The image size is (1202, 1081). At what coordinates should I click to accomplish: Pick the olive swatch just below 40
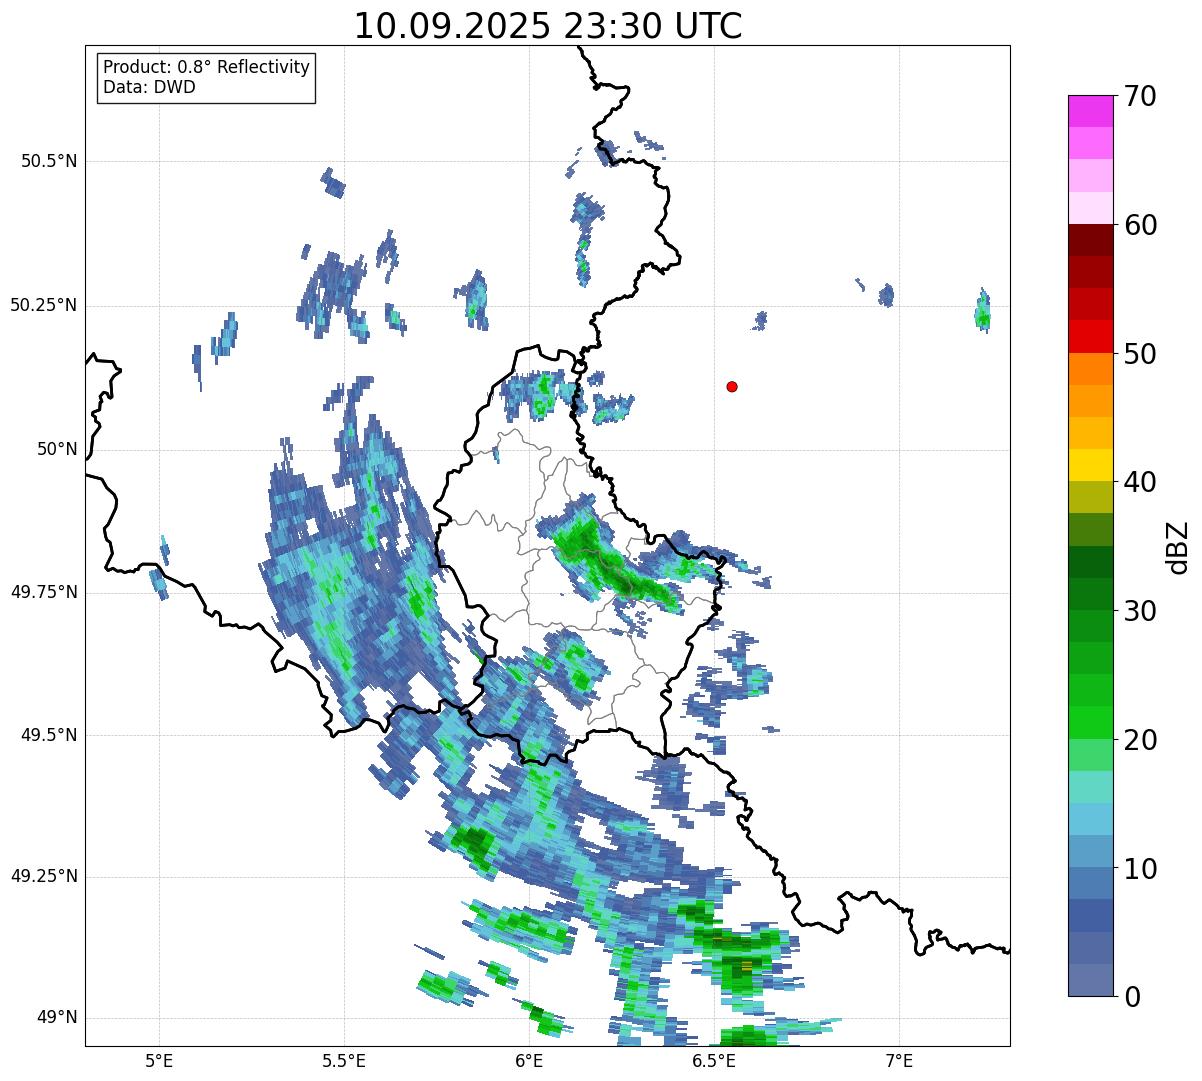[1090, 497]
